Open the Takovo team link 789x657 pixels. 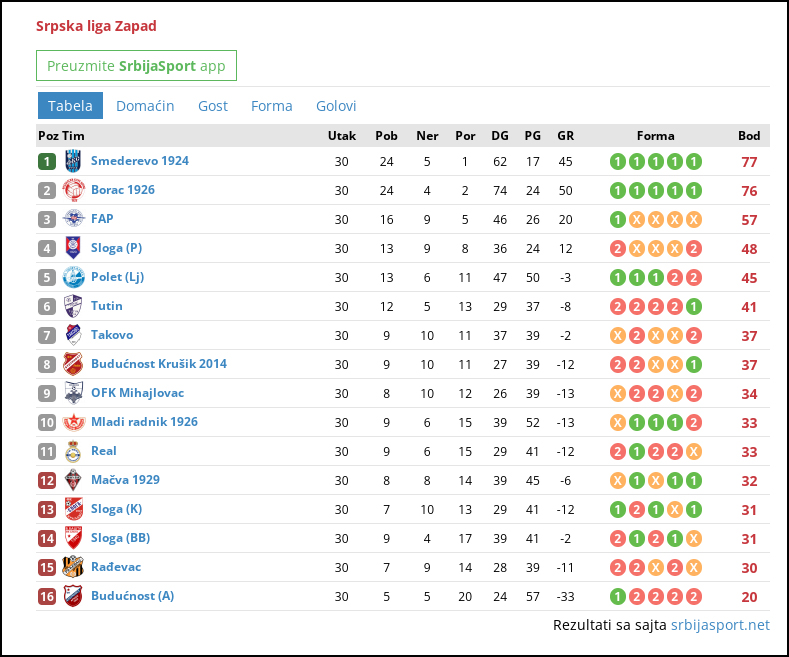pos(112,335)
